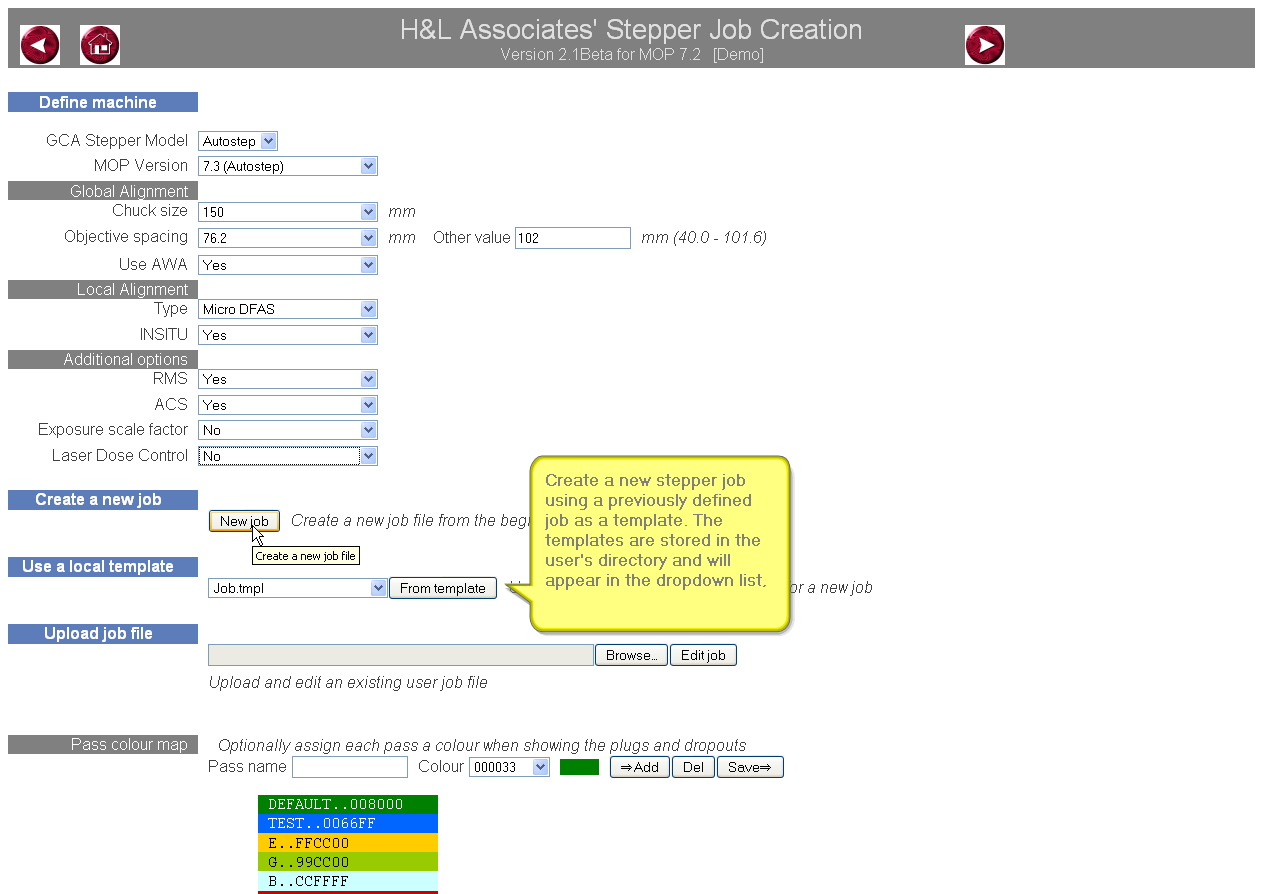
Task: Open the Colour 000033 dropdown
Action: pyautogui.click(x=510, y=767)
